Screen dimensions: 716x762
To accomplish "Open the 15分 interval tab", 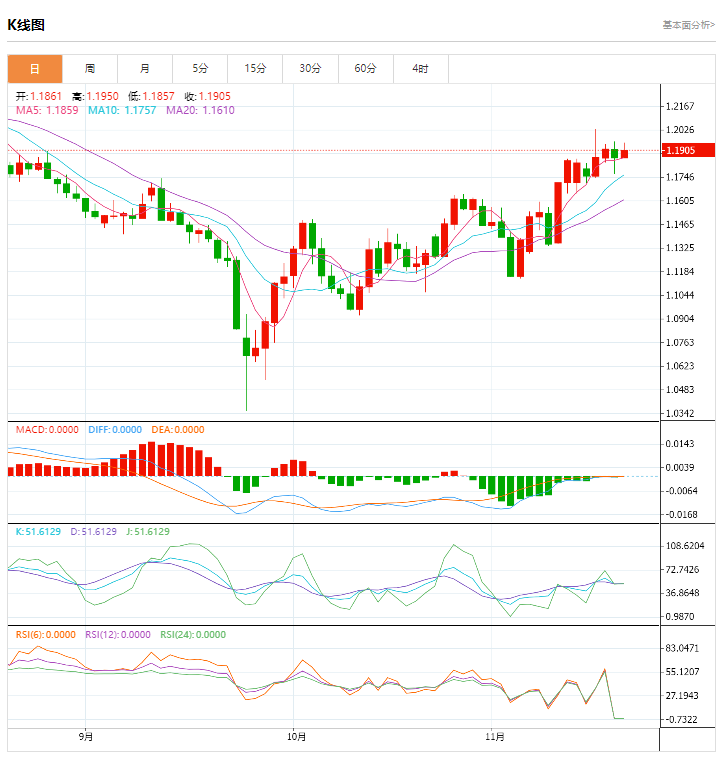I will pyautogui.click(x=255, y=69).
